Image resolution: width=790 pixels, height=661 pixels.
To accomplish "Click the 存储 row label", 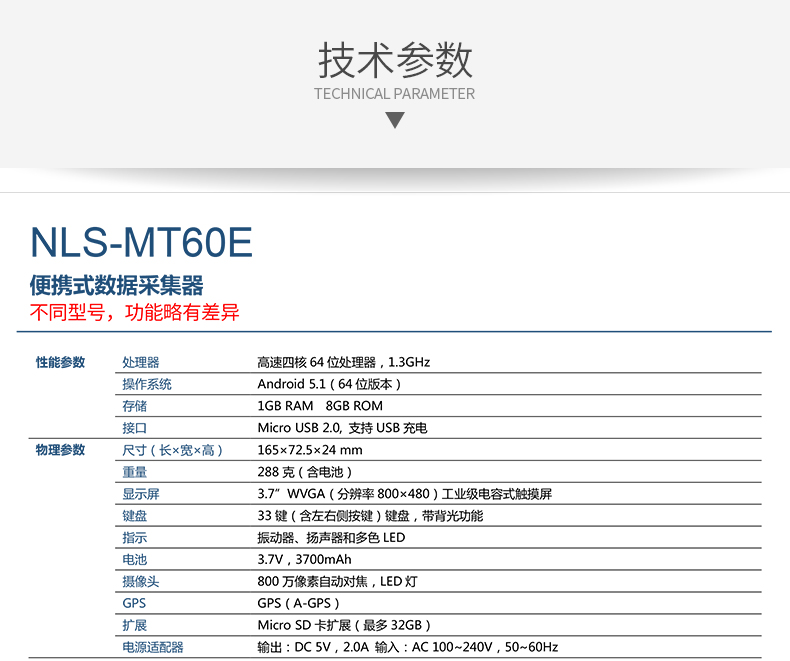I will pos(135,406).
